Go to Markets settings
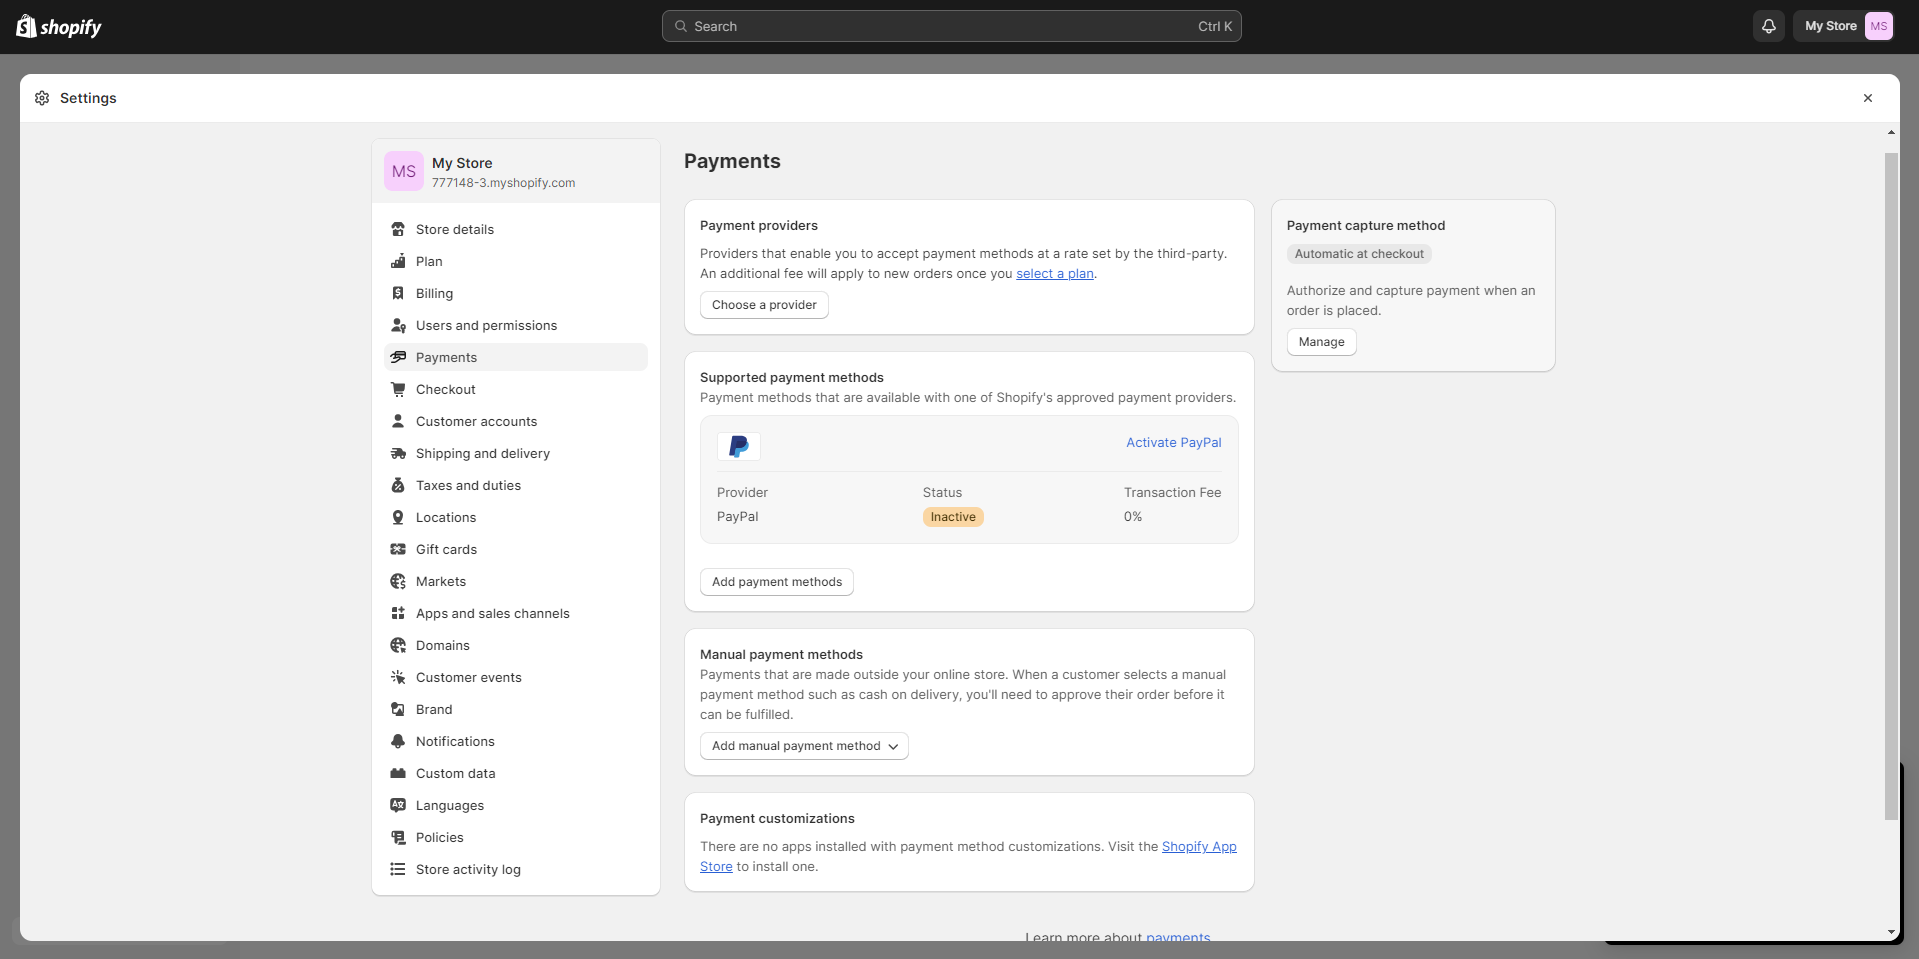 (x=516, y=581)
